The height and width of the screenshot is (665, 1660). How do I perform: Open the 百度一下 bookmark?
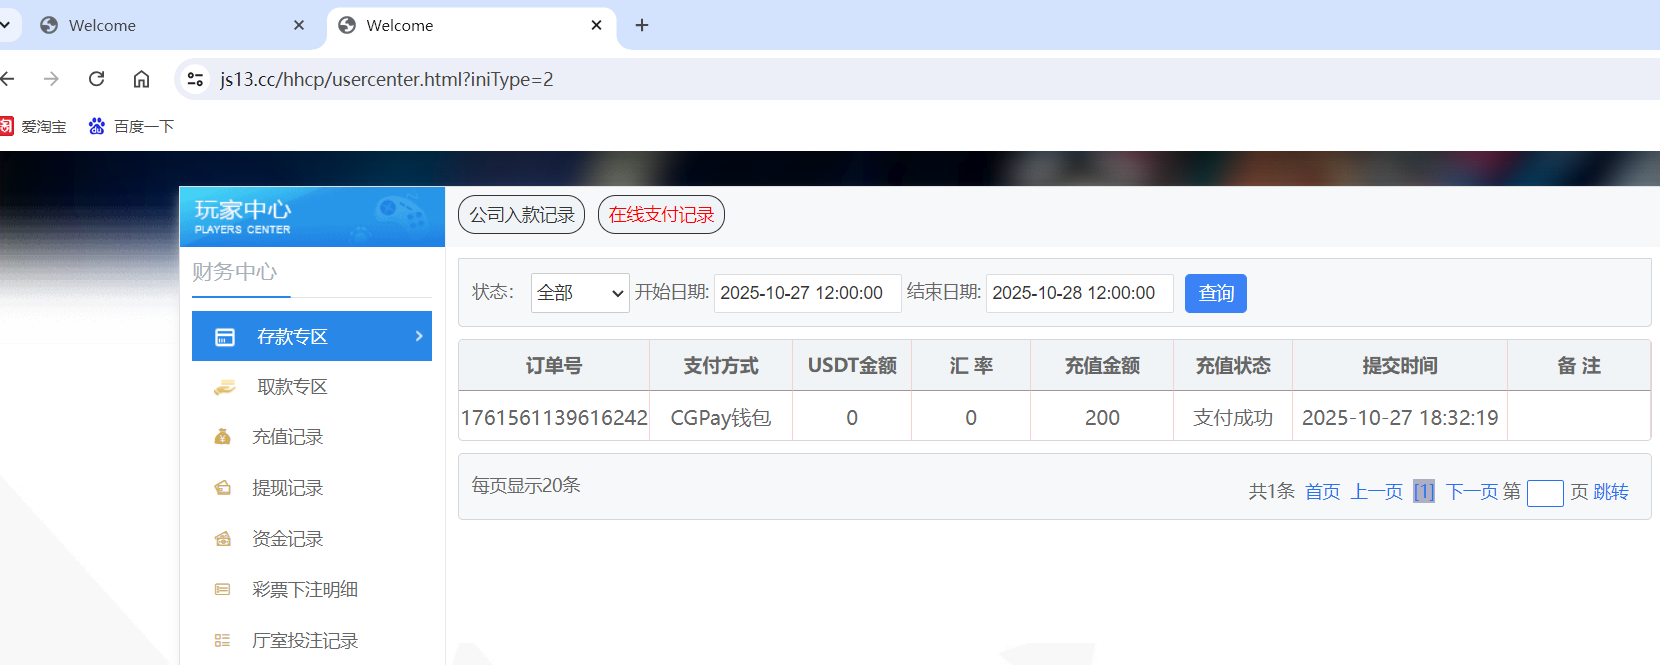point(131,126)
